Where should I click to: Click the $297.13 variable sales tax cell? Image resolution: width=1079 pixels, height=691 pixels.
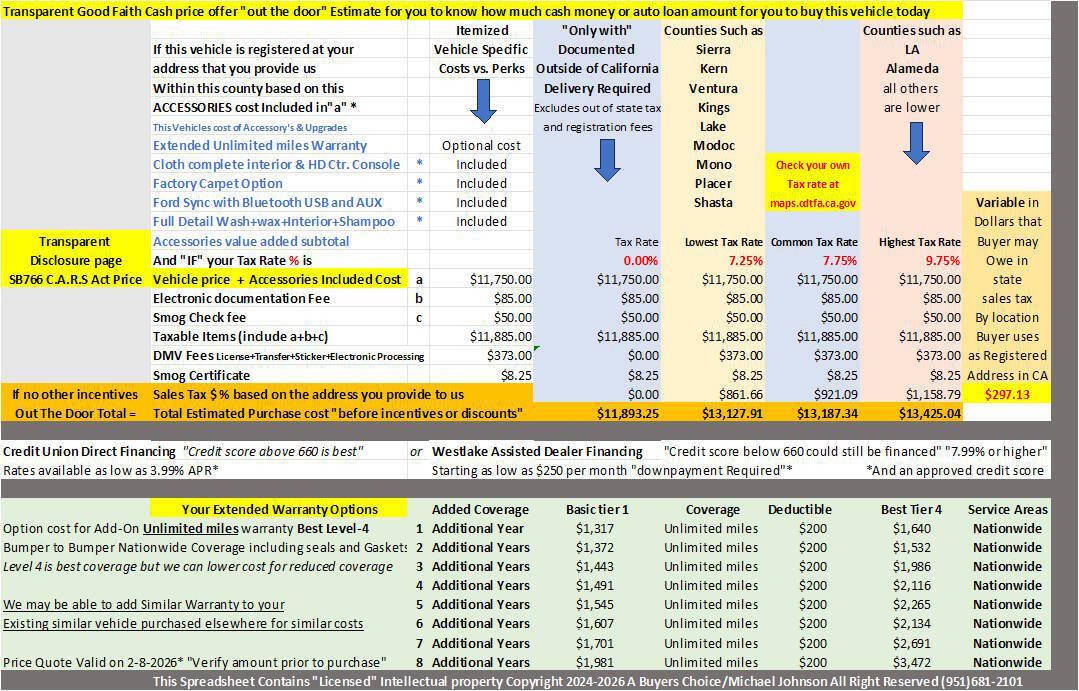[x=1007, y=394]
